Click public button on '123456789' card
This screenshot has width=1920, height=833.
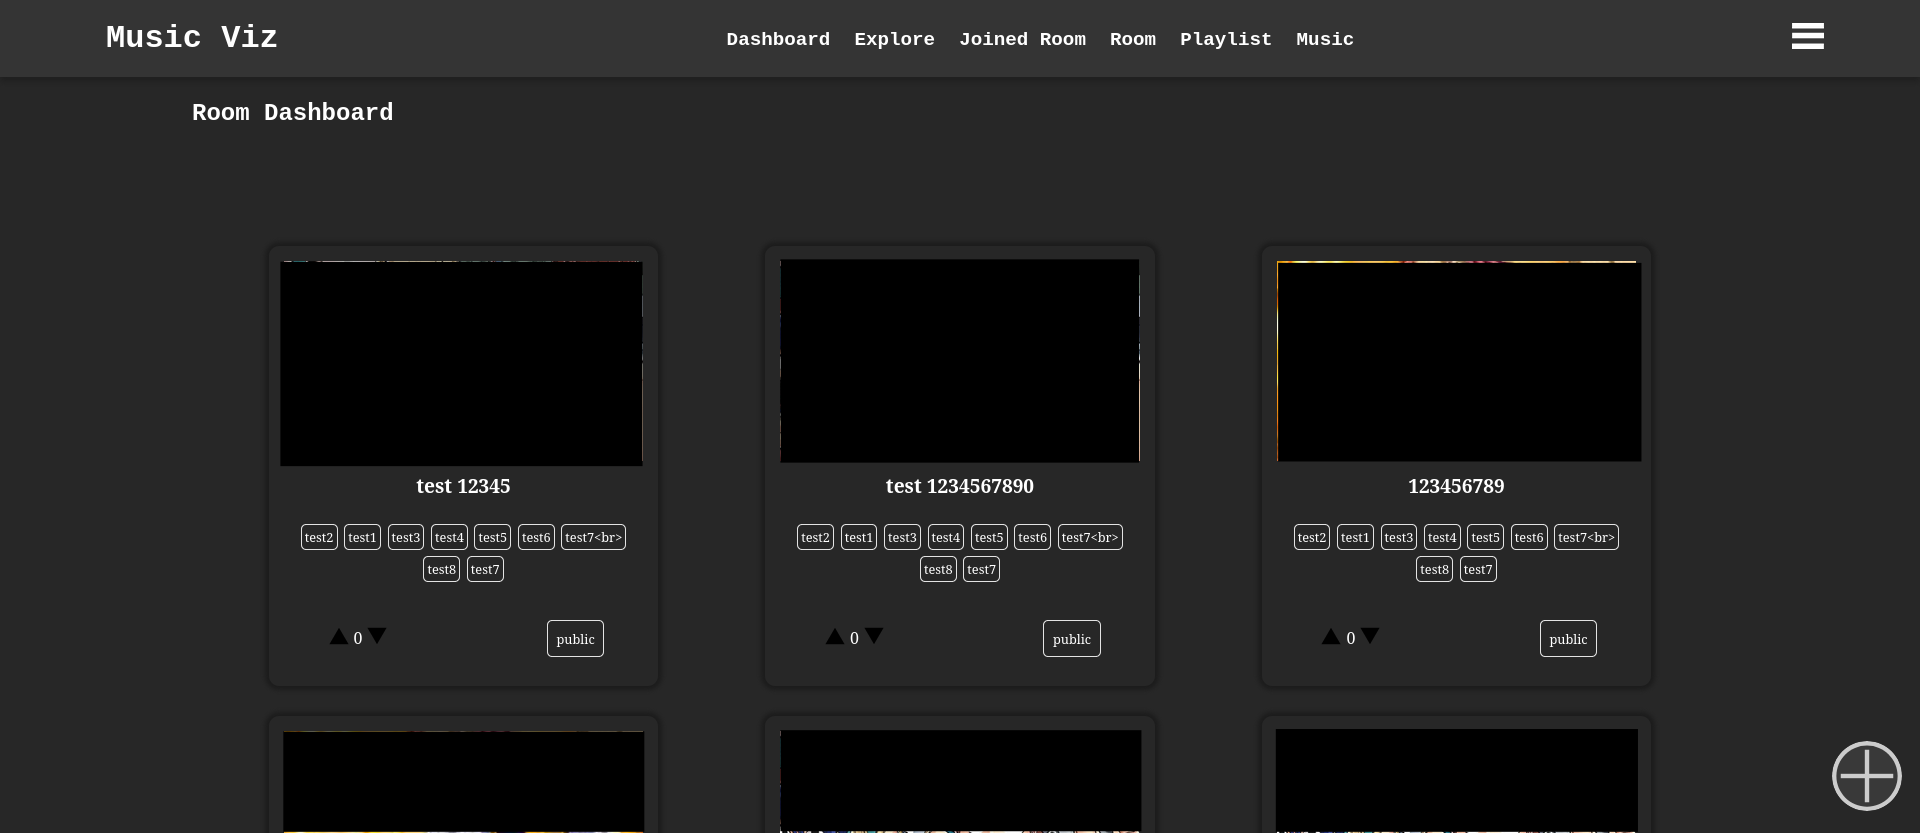(1568, 638)
